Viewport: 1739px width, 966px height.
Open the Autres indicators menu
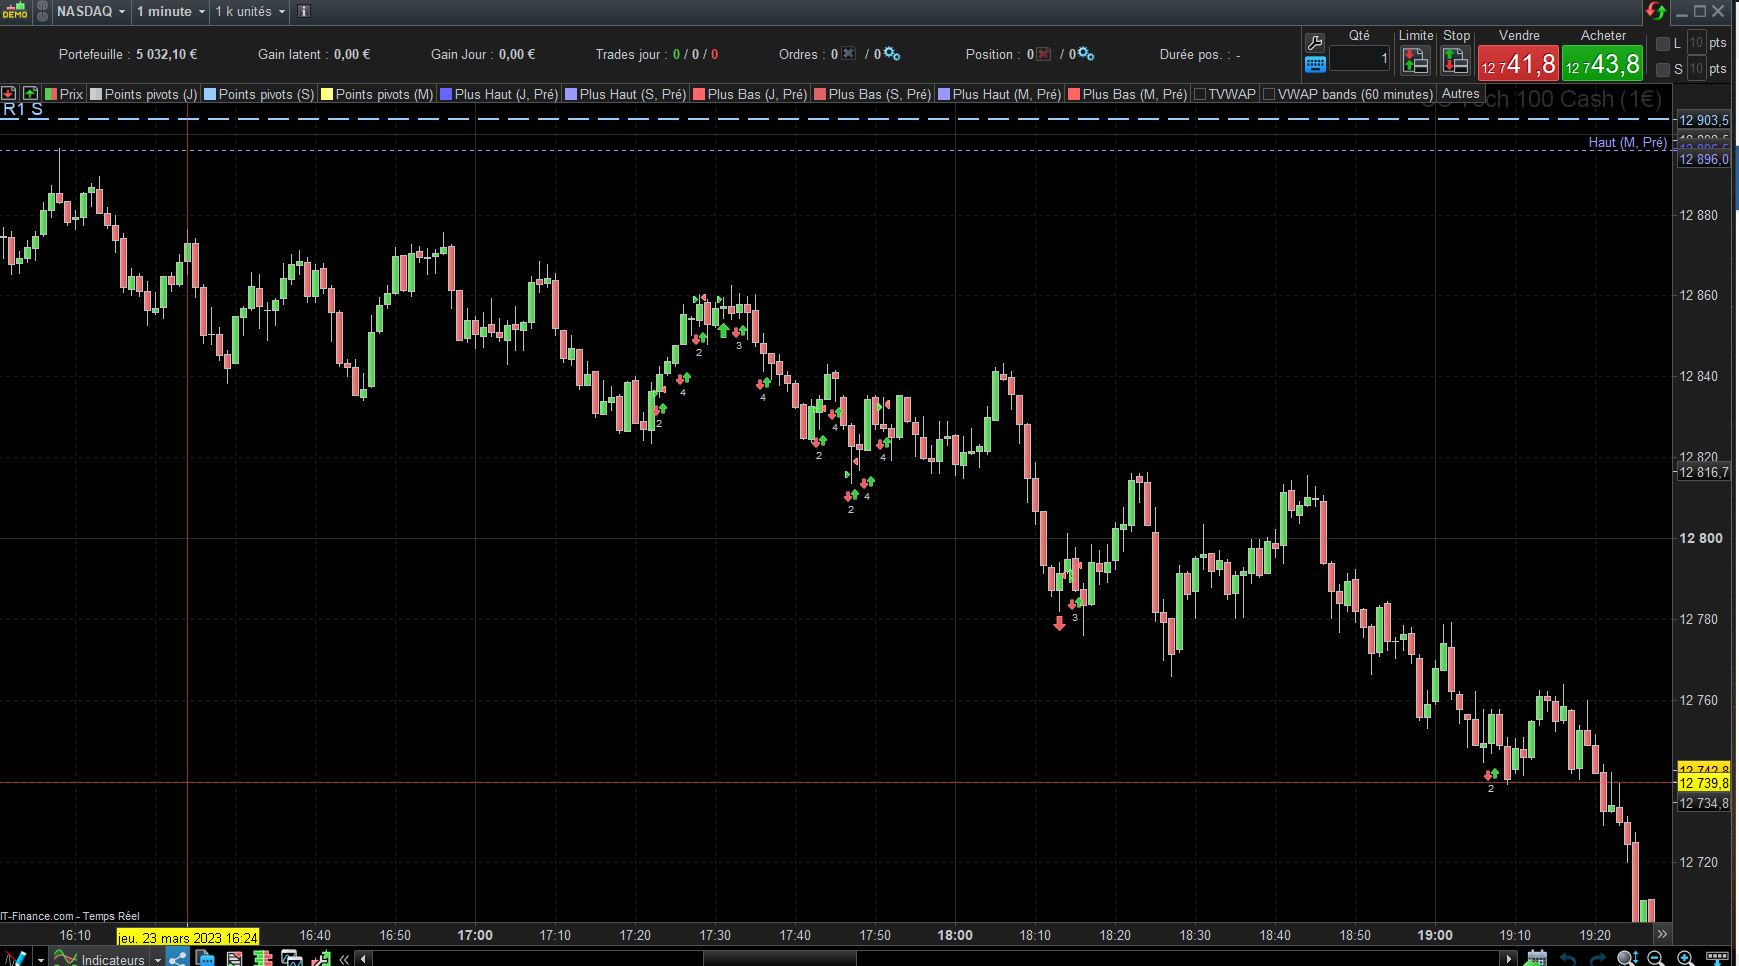(x=1460, y=94)
